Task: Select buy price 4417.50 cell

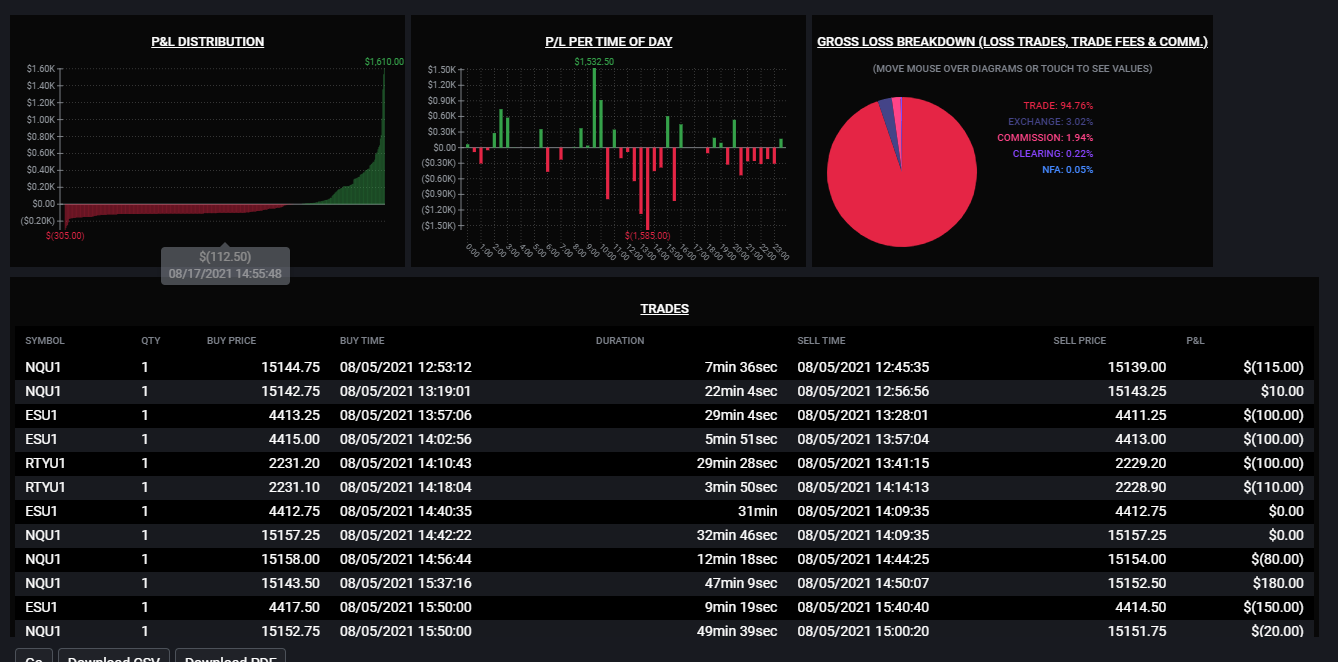Action: [x=295, y=607]
